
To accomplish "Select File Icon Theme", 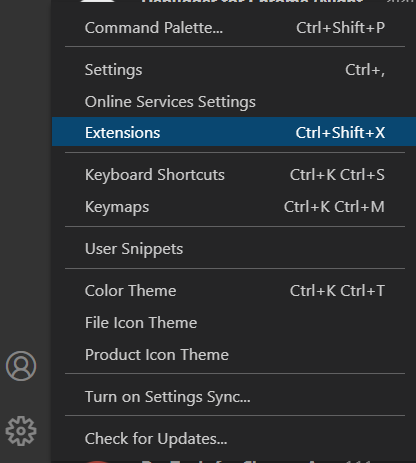I will [235, 323].
